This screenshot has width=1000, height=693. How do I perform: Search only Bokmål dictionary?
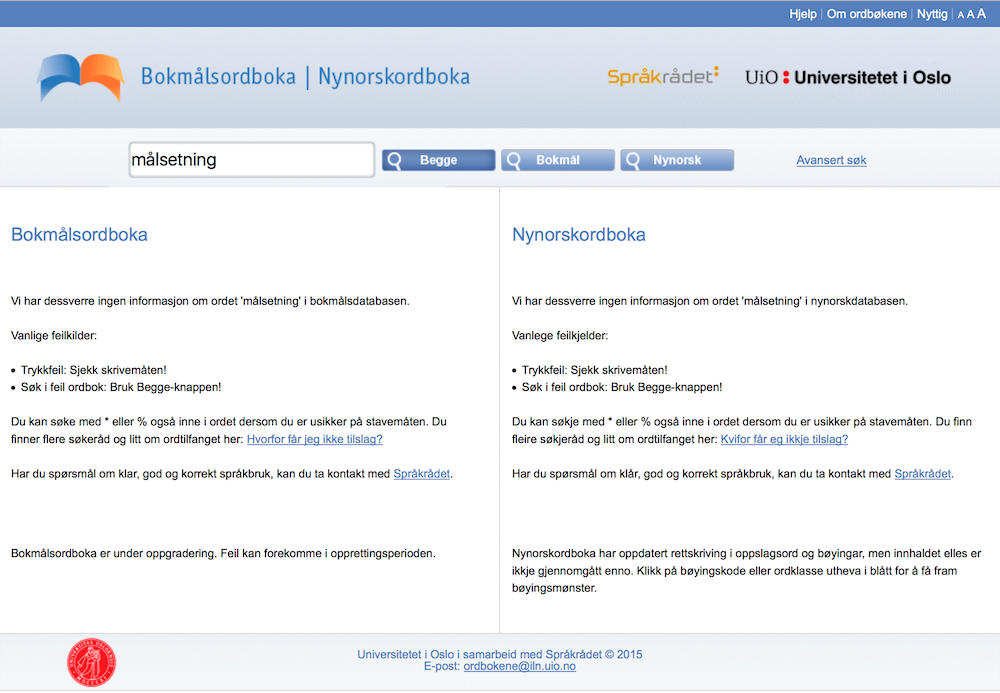tap(557, 160)
